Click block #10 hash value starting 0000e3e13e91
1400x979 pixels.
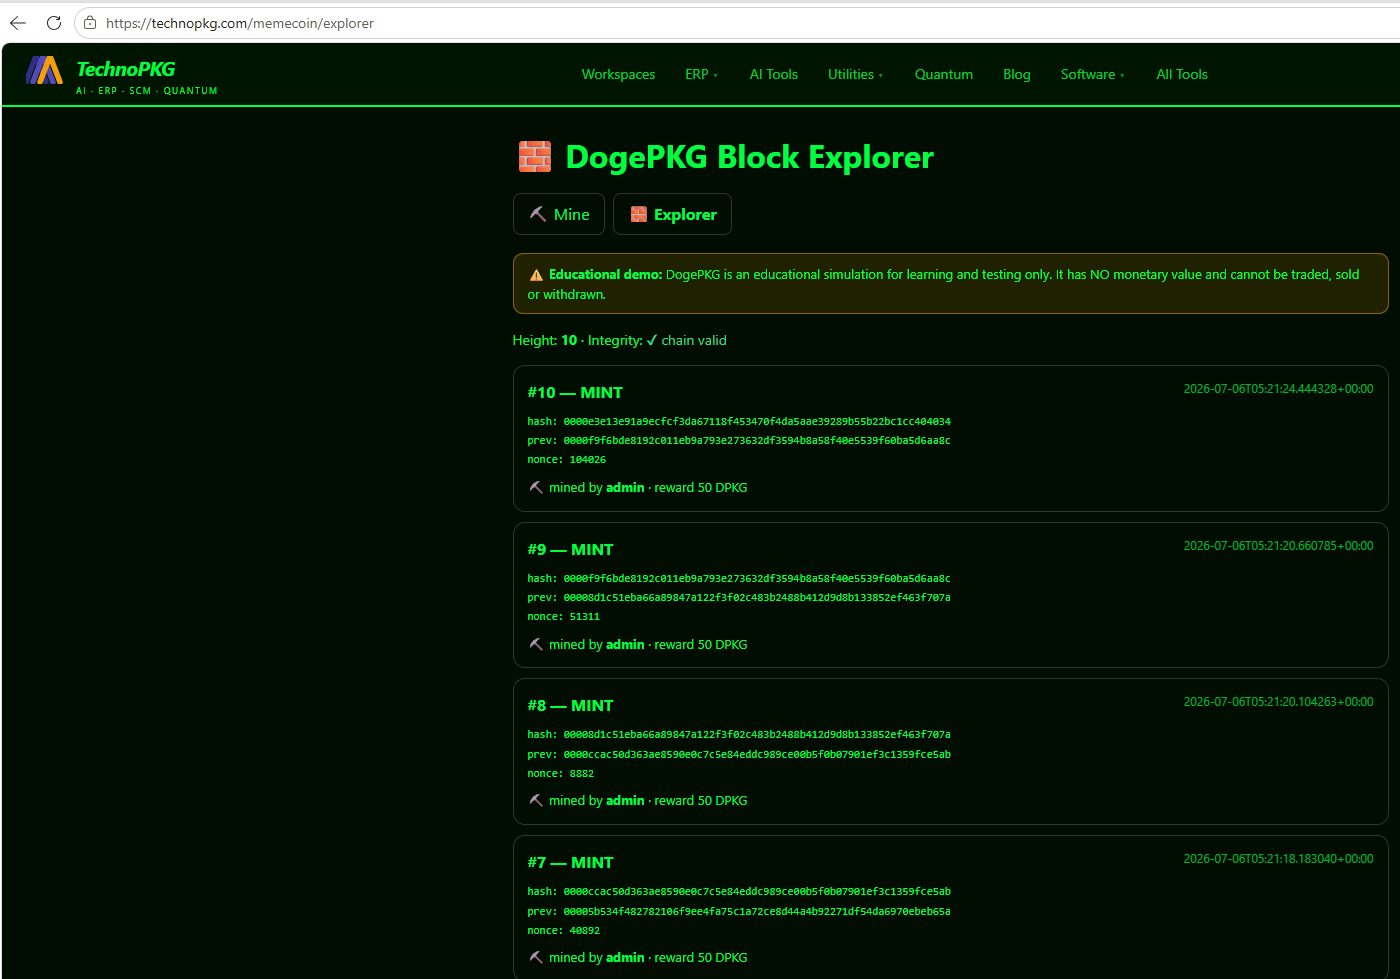(757, 422)
